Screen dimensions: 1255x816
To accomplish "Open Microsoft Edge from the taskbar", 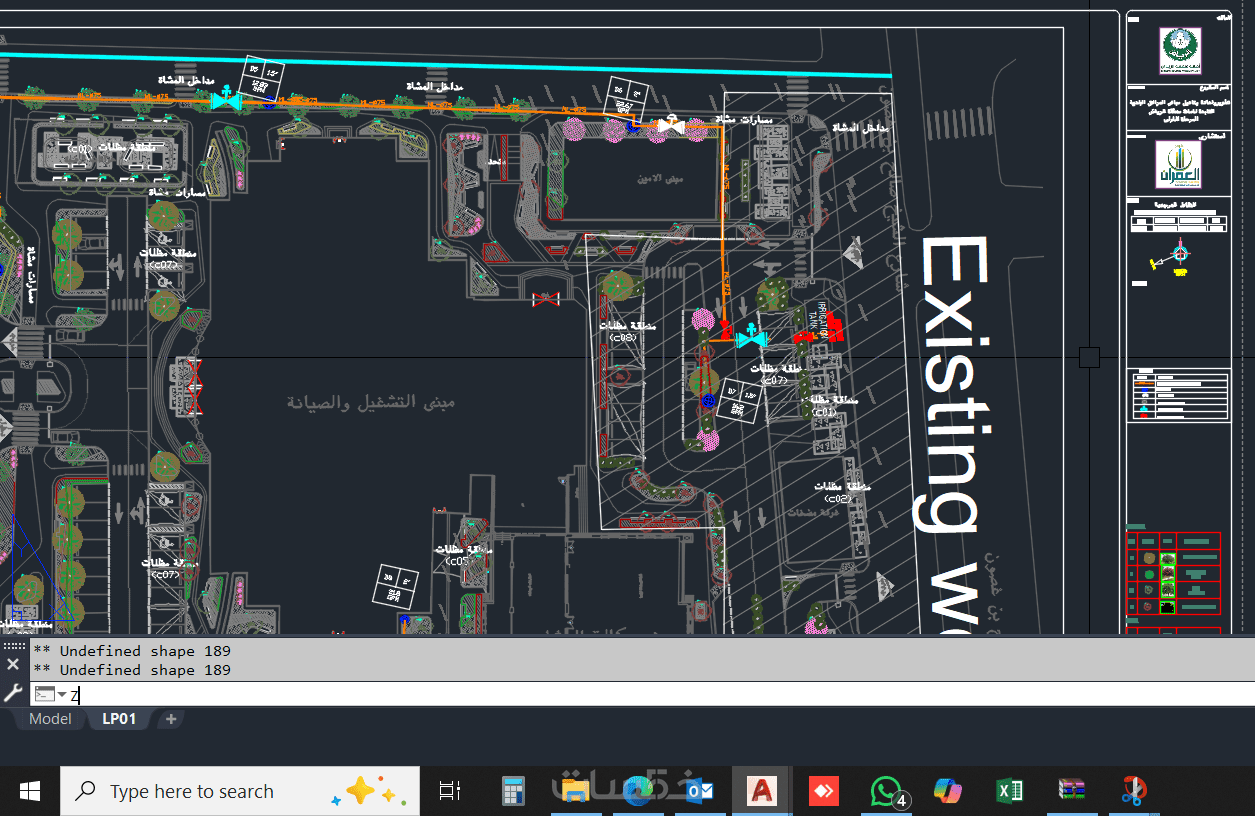I will tap(637, 792).
